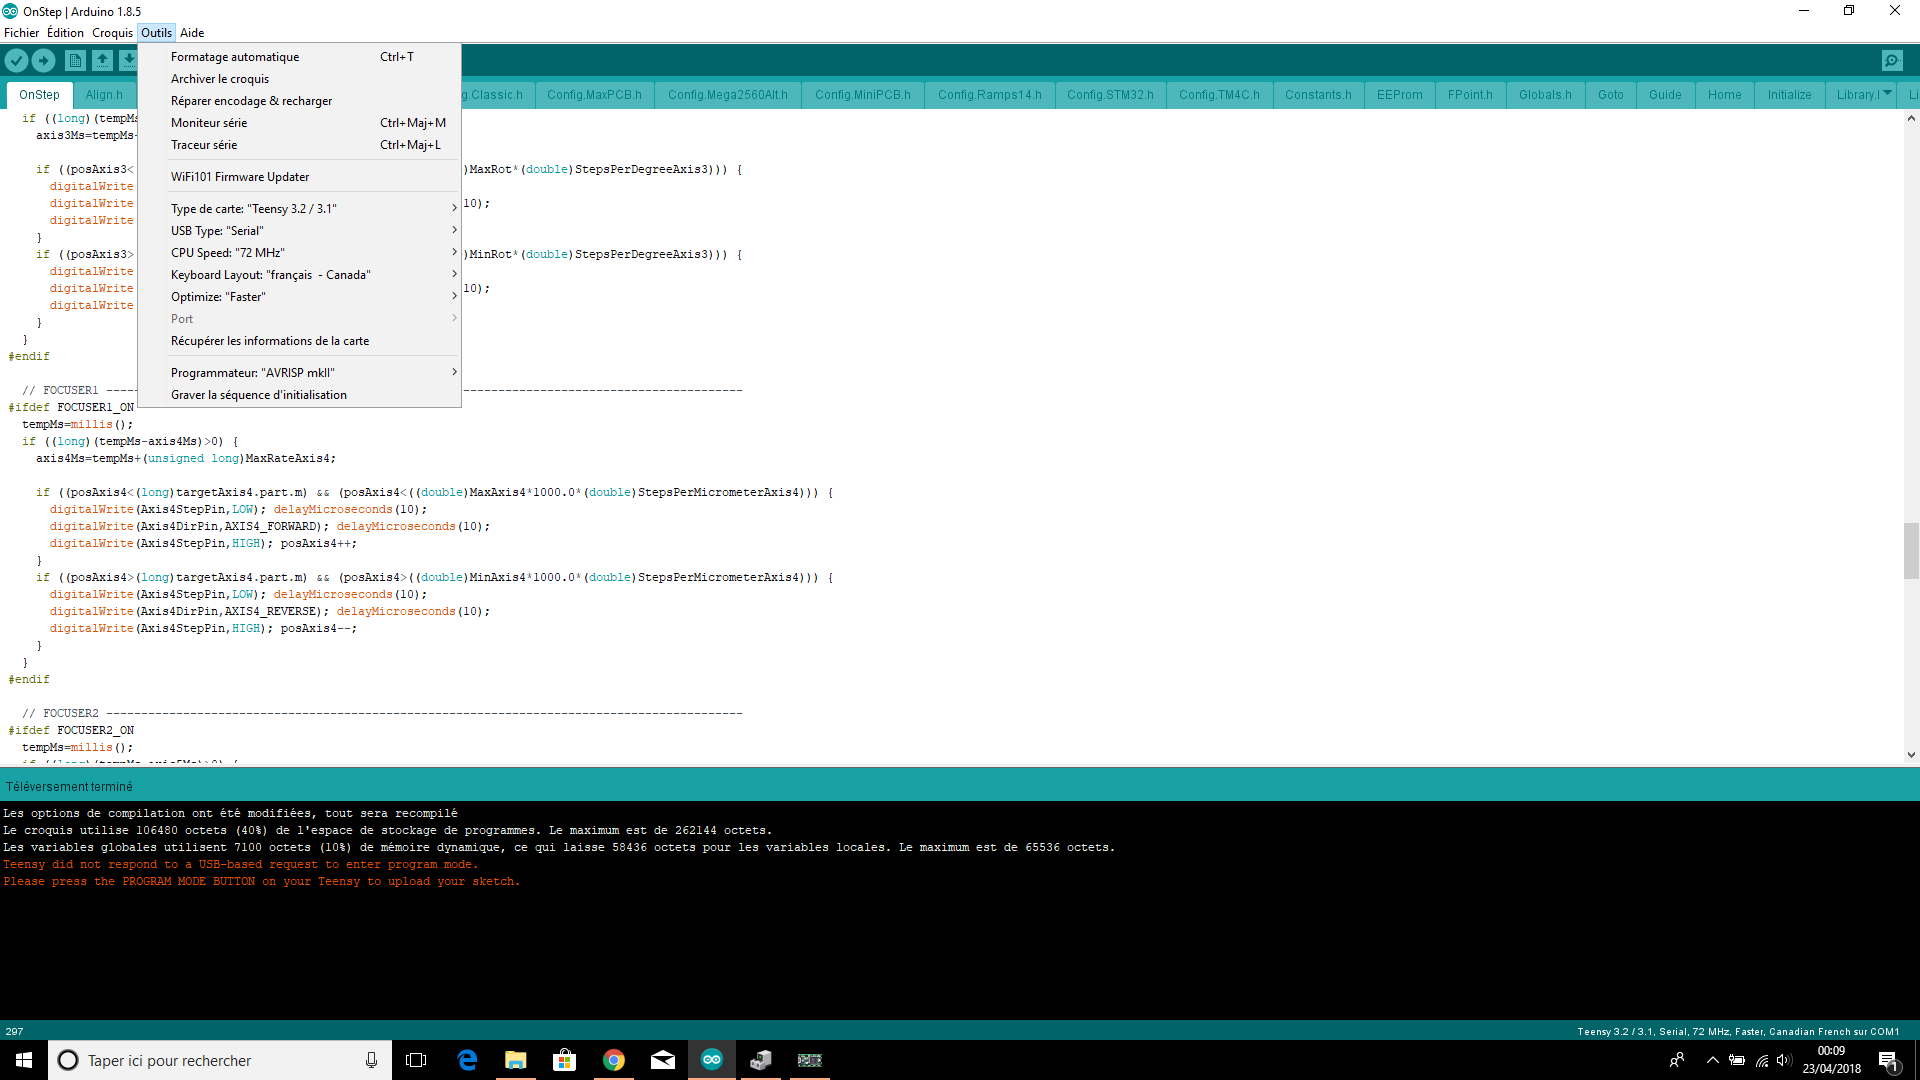Open the tab list dropdown arrow
Viewport: 1920px width, 1080px height.
(1887, 94)
